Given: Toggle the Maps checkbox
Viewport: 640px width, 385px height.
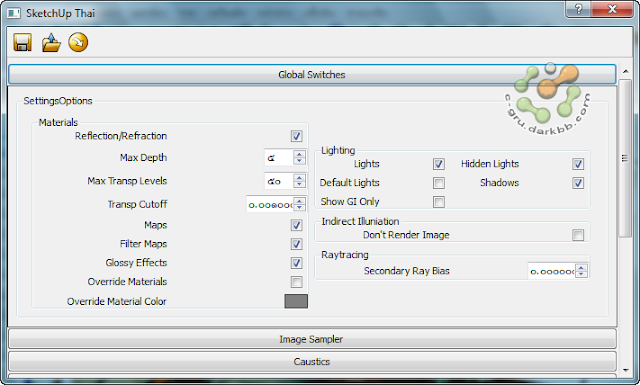Looking at the screenshot, I should click(297, 225).
